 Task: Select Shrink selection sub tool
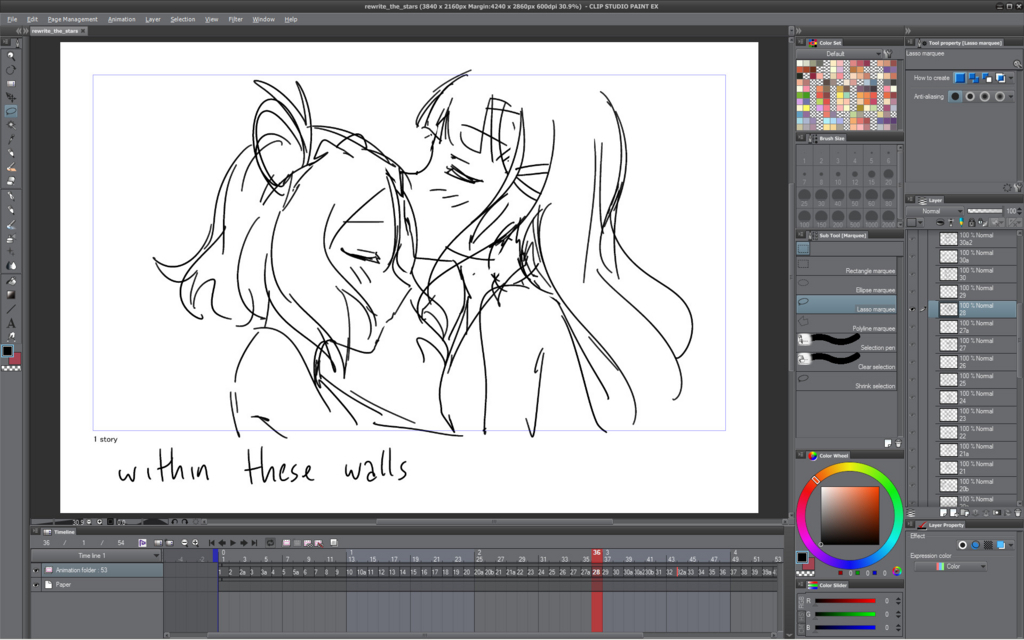point(846,381)
